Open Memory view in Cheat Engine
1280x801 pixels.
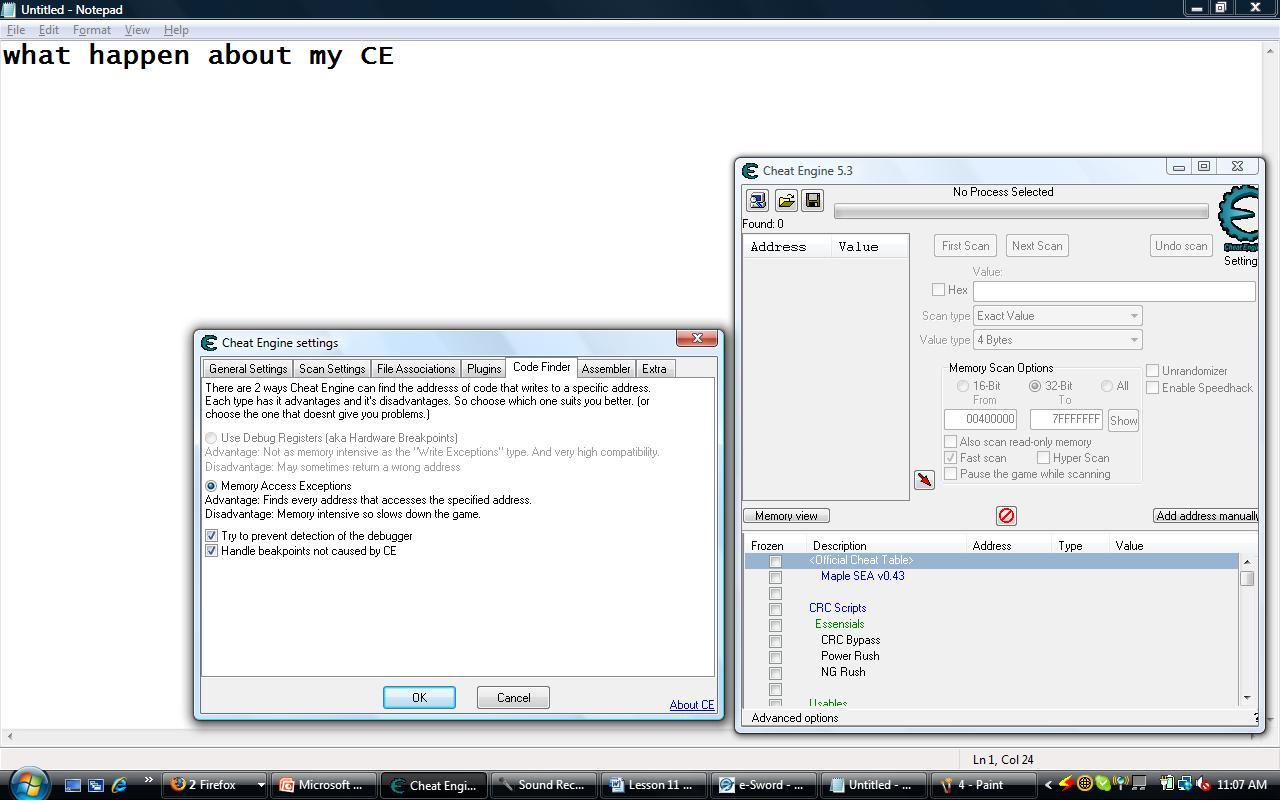pyautogui.click(x=786, y=516)
